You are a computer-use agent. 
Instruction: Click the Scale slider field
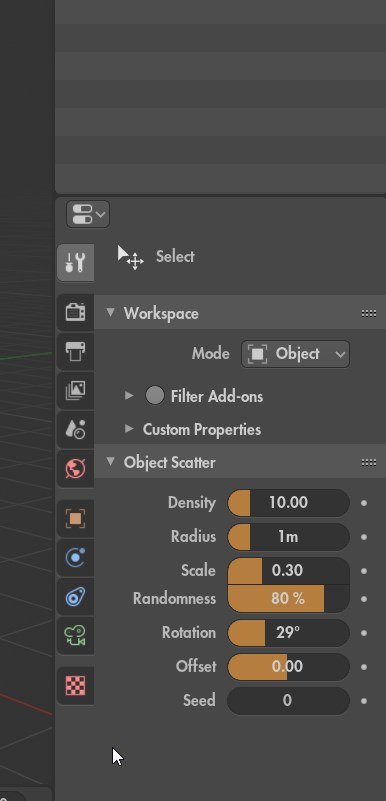tap(288, 571)
